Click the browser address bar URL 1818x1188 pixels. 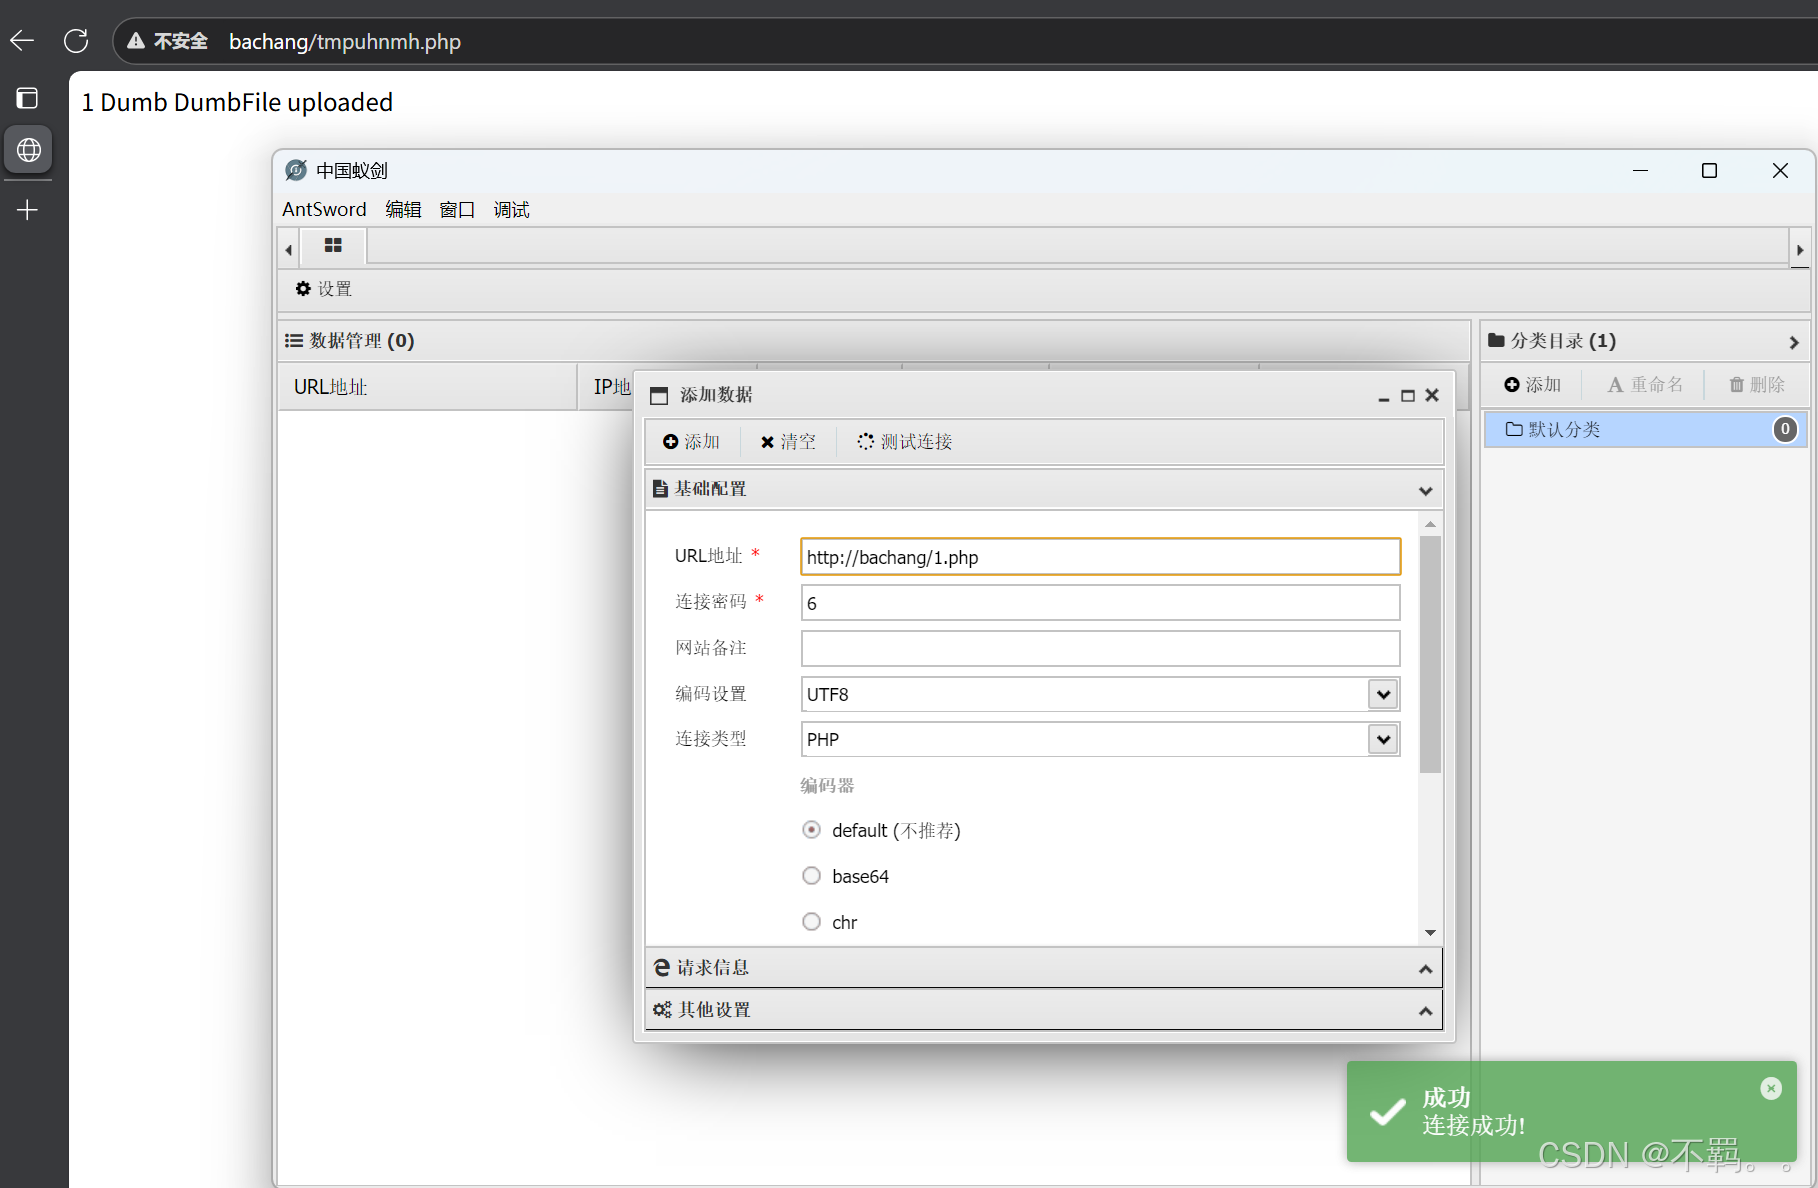point(345,42)
